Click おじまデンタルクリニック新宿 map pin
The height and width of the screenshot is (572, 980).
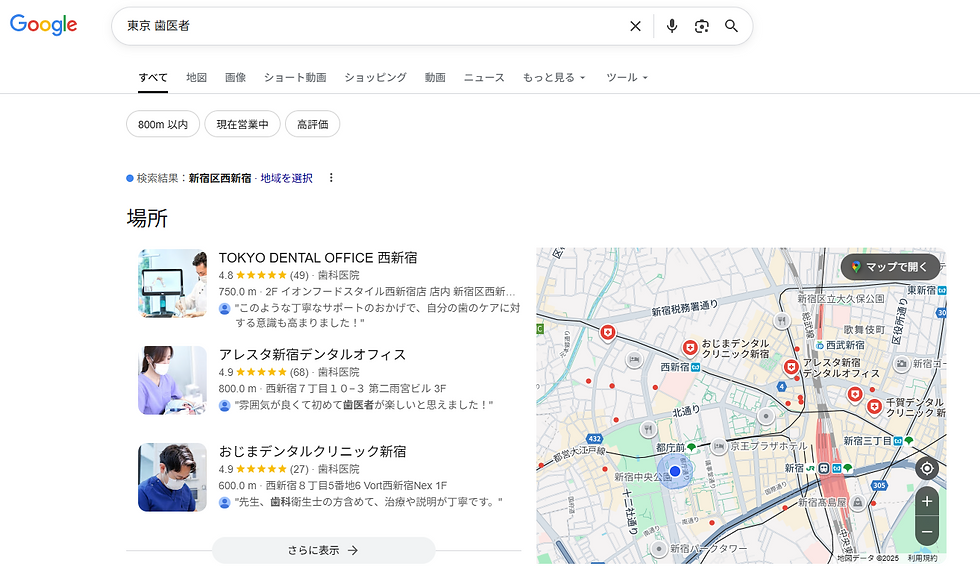pyautogui.click(x=689, y=348)
